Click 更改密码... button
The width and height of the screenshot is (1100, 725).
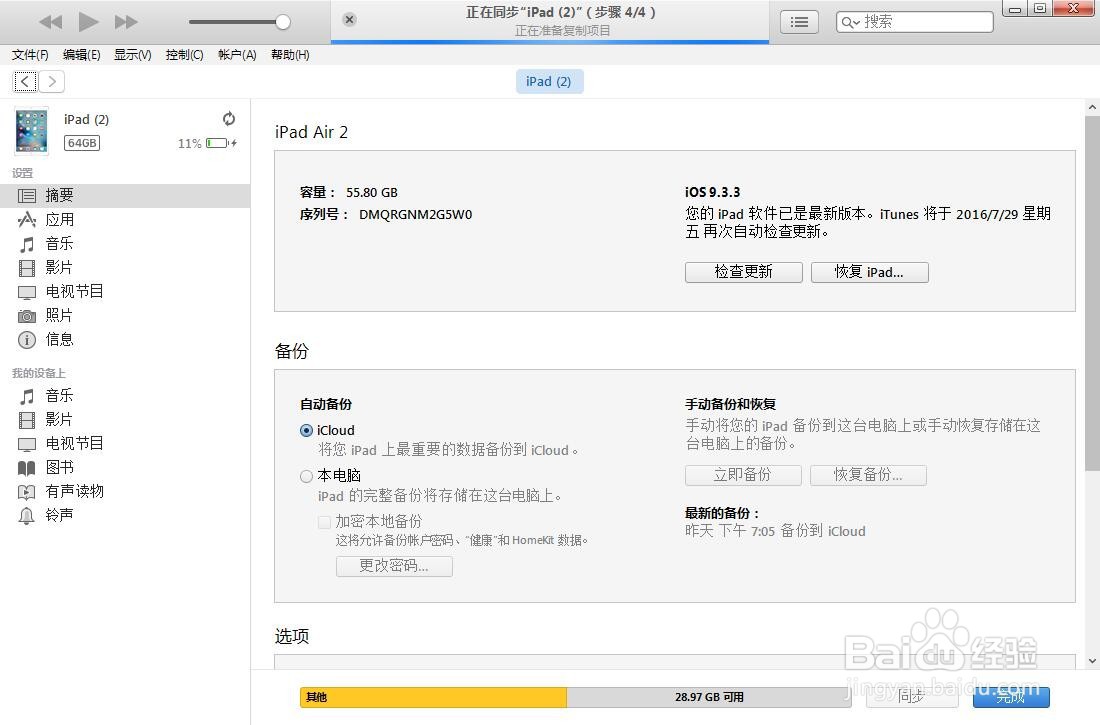tap(394, 566)
